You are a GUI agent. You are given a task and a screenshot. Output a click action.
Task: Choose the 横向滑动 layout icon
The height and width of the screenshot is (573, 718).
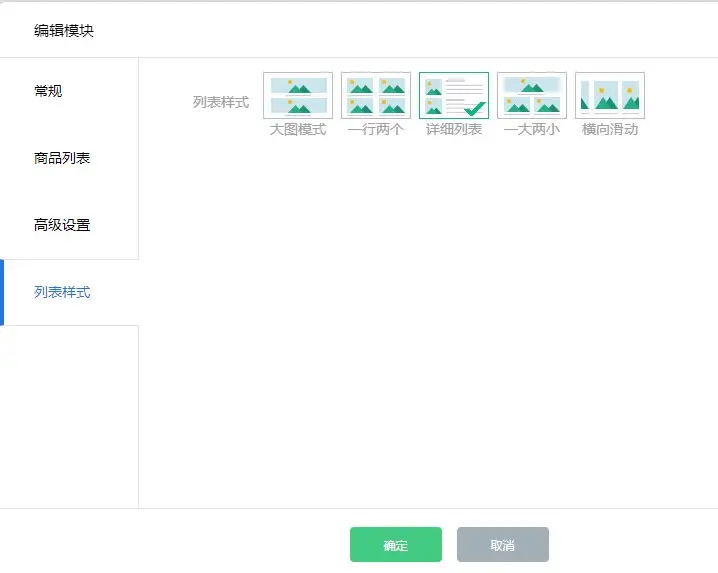pyautogui.click(x=610, y=95)
